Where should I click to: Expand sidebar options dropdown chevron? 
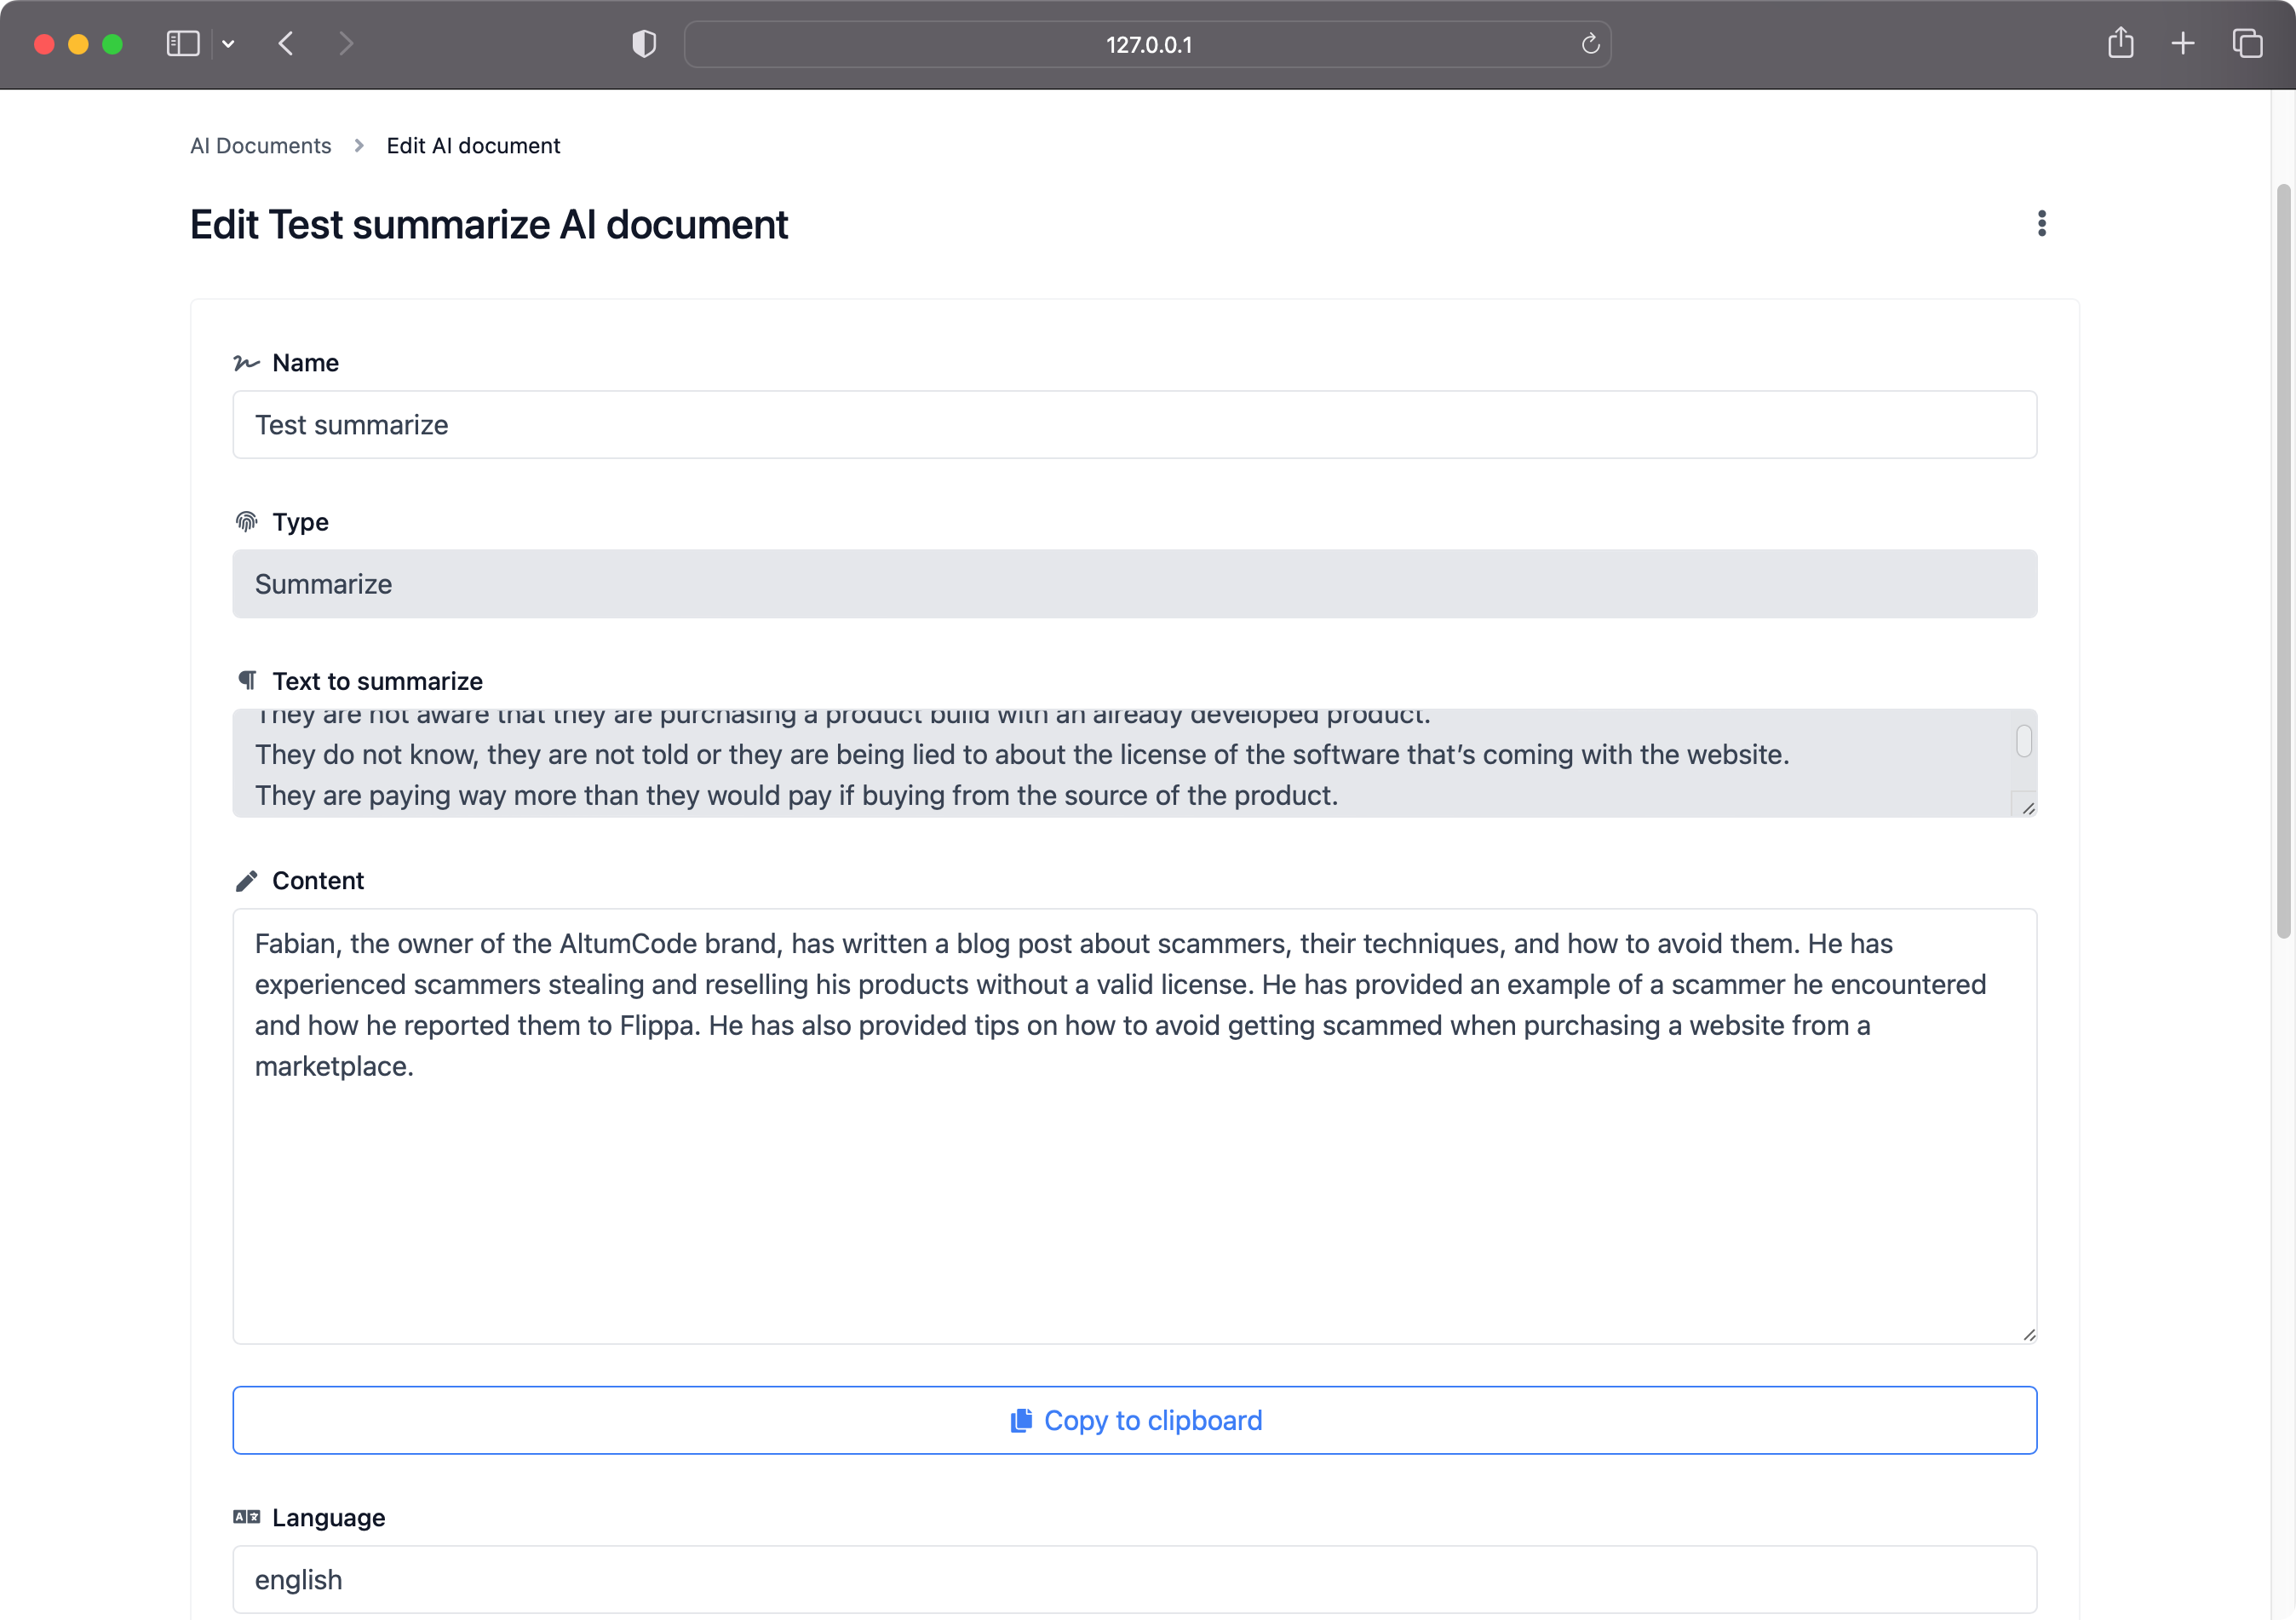(x=228, y=44)
